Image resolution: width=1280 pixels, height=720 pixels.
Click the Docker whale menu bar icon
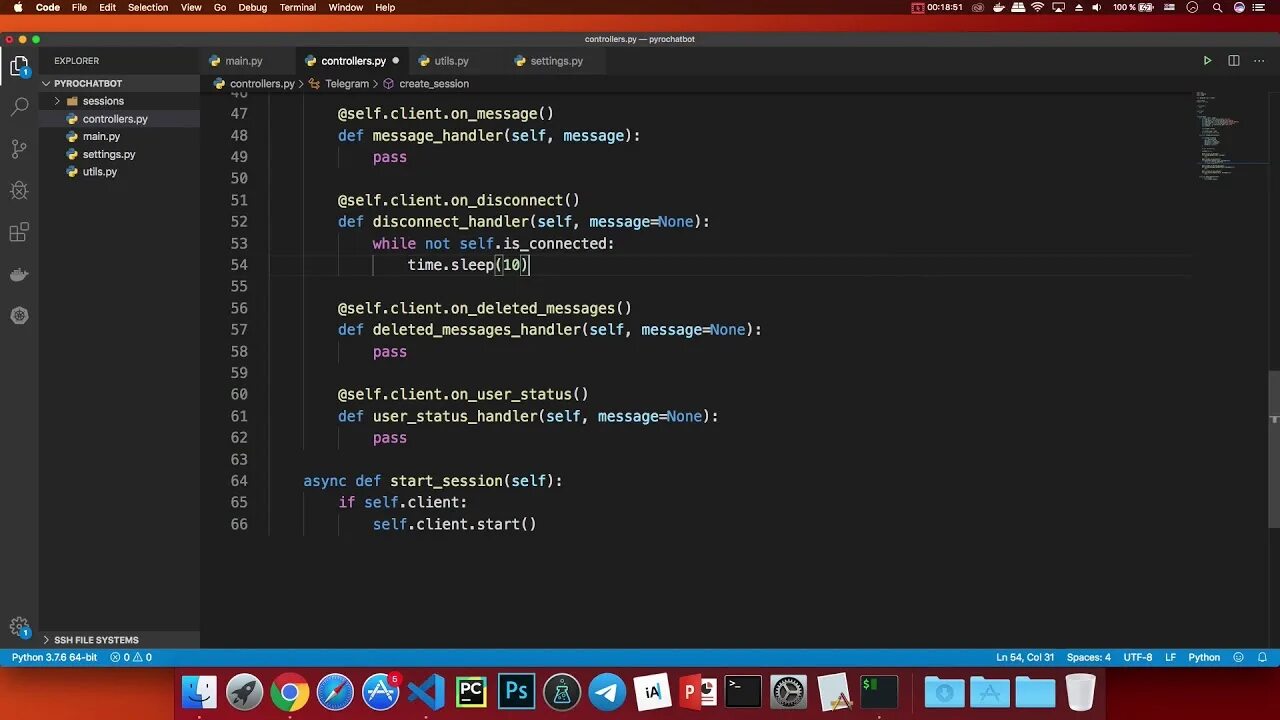coord(998,7)
